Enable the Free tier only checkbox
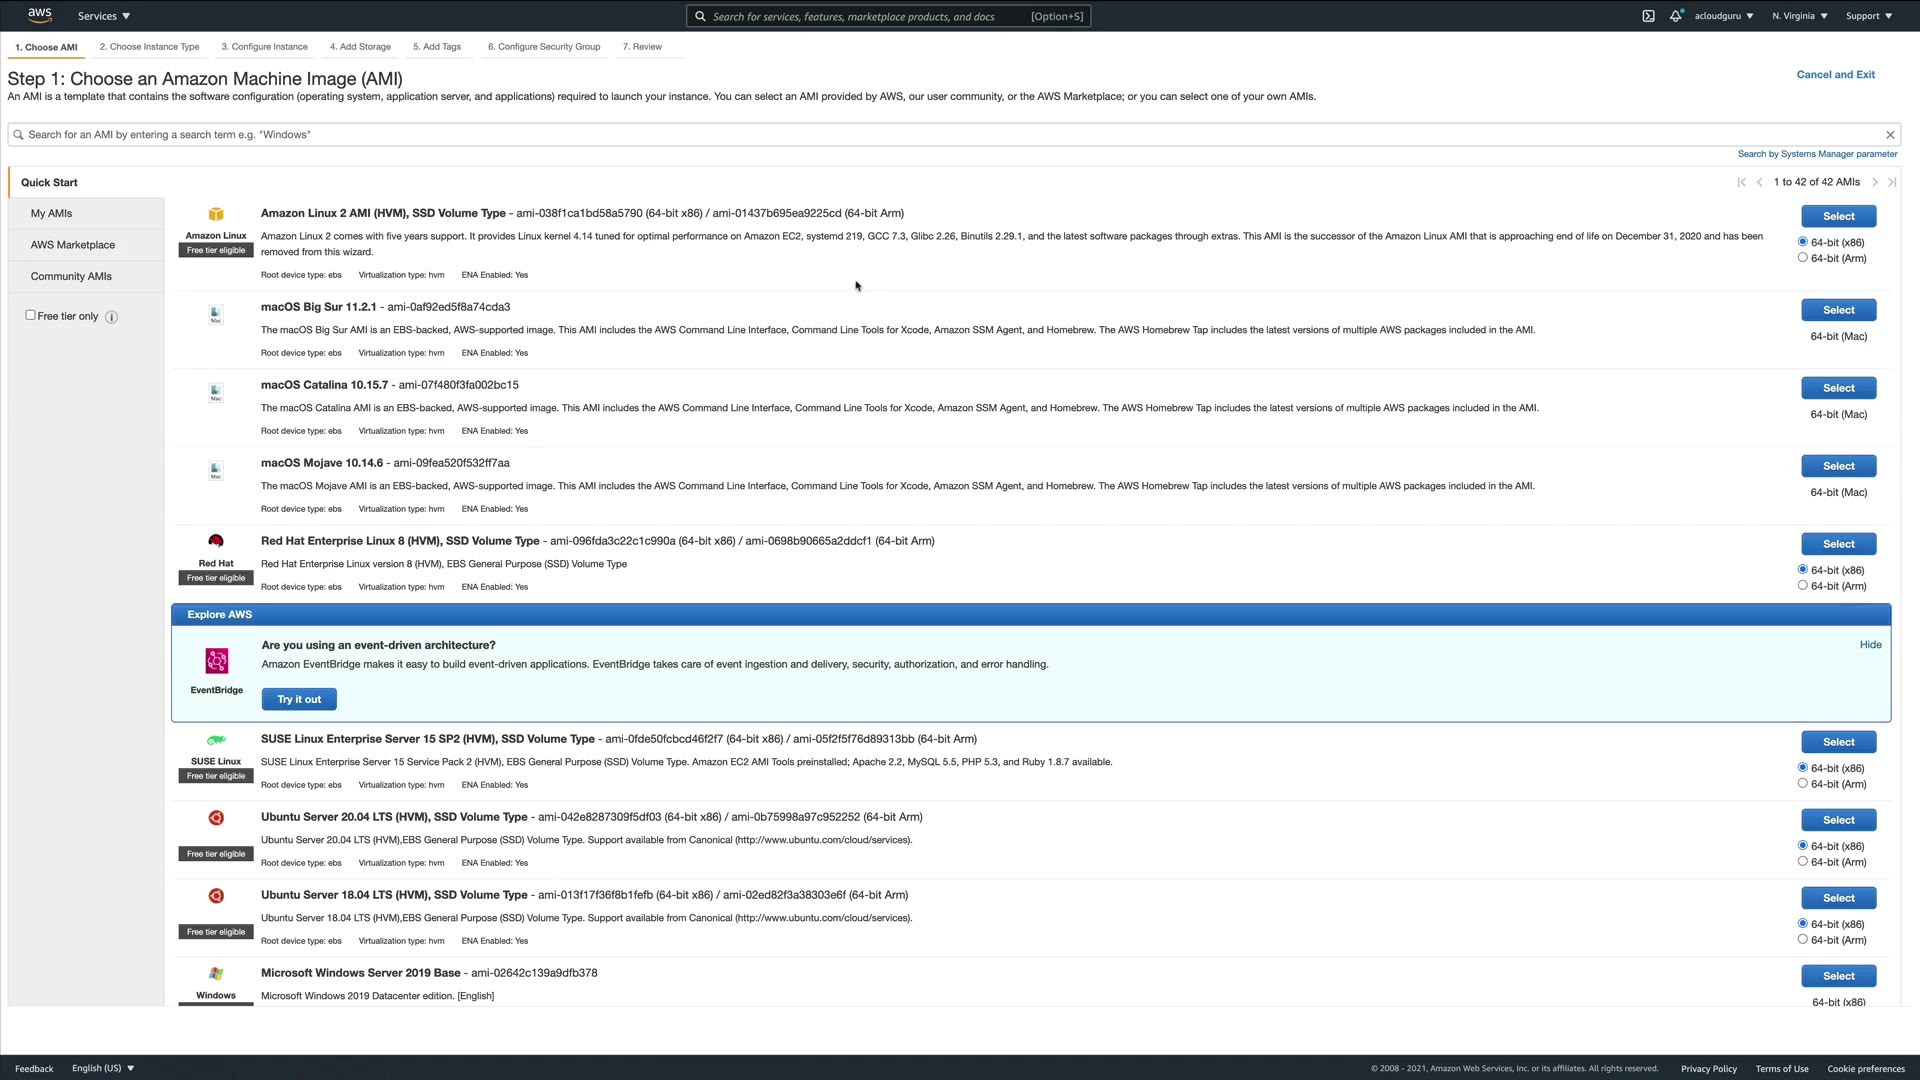The image size is (1920, 1080). pos(30,315)
